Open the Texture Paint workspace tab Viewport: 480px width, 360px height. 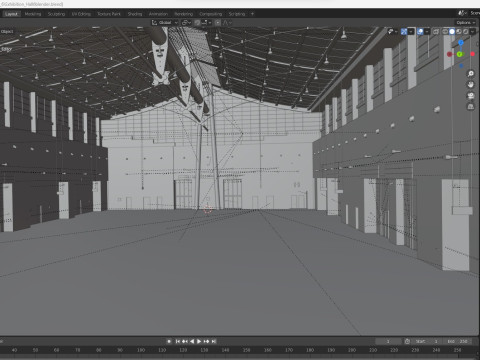(x=109, y=14)
